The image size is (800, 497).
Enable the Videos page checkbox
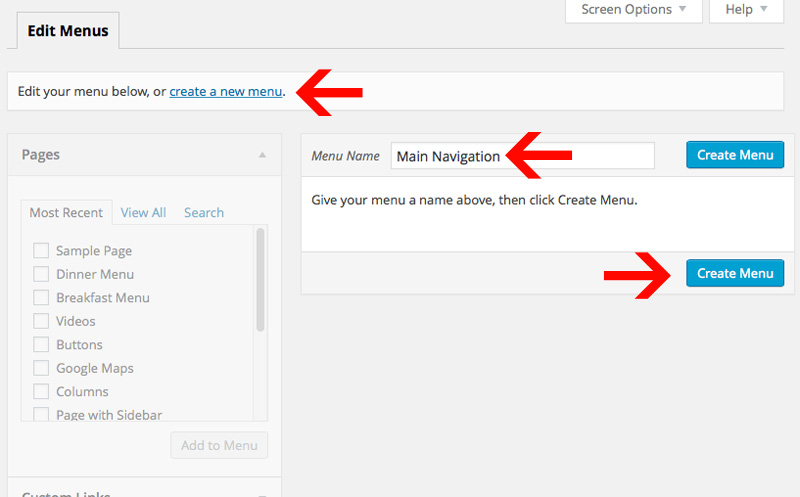(x=41, y=321)
